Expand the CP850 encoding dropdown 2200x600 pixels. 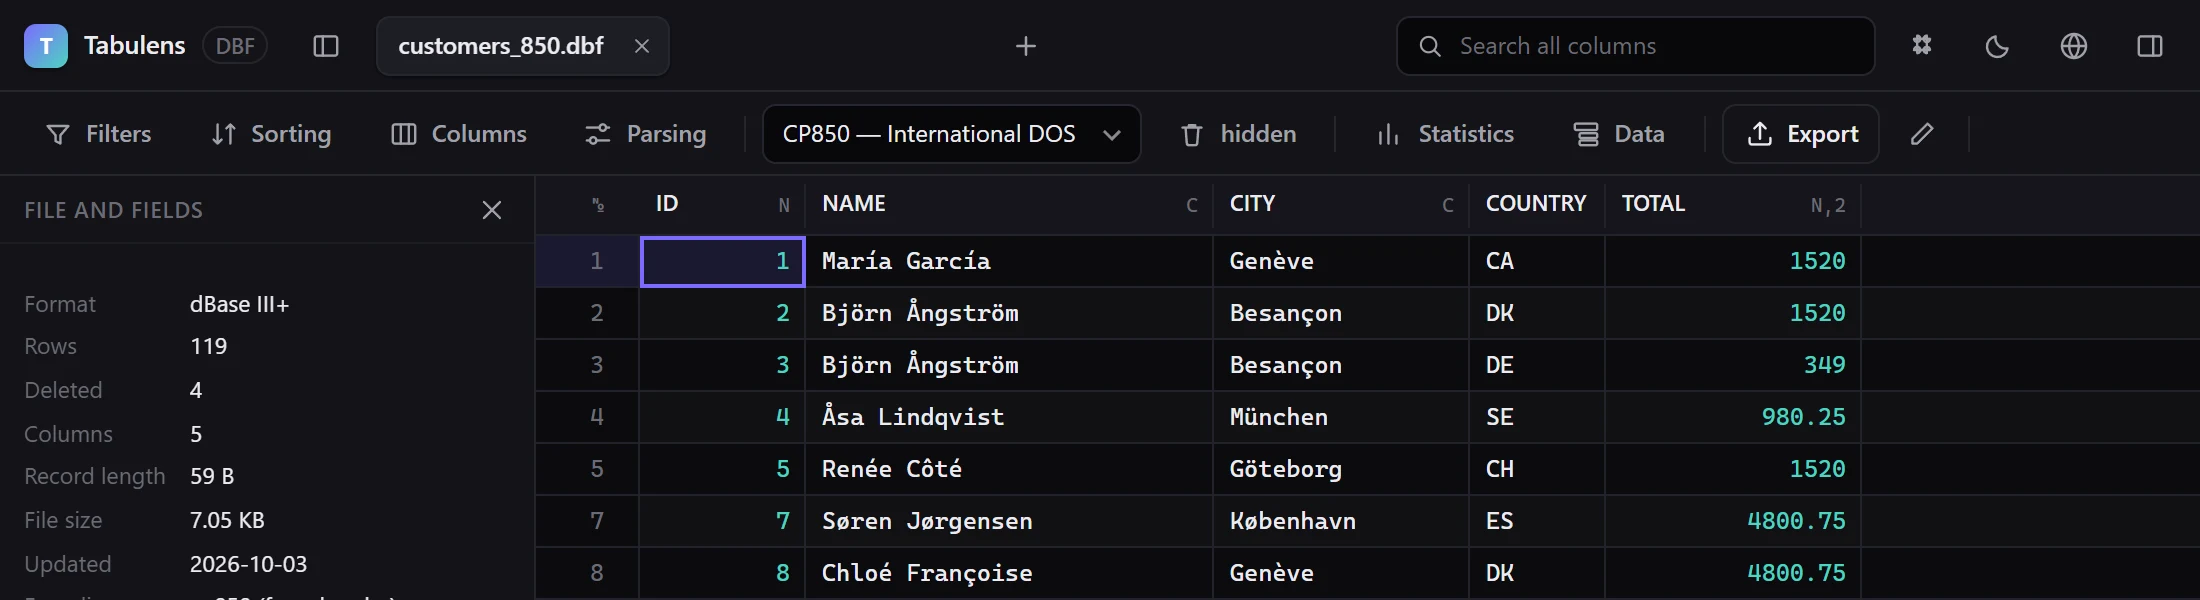pos(952,134)
